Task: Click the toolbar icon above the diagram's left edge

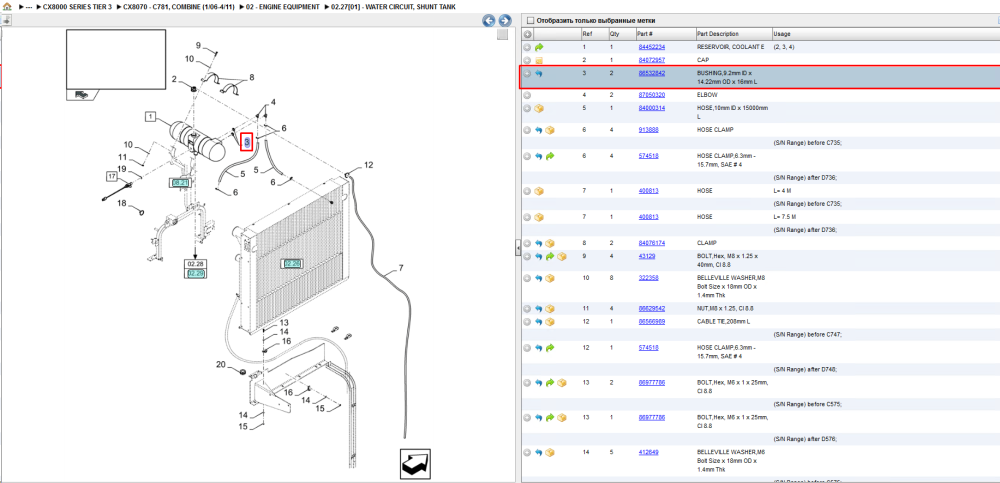Action: [6, 20]
